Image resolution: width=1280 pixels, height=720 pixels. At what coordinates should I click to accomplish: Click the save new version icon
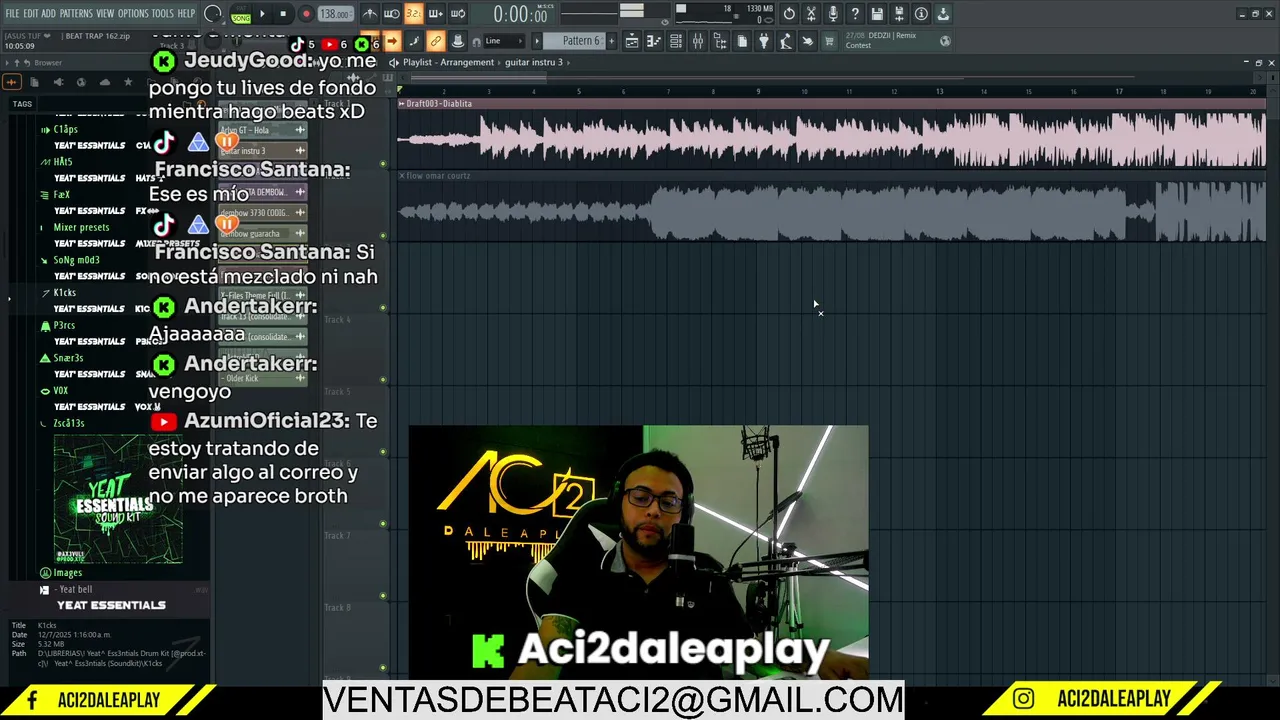click(x=899, y=14)
